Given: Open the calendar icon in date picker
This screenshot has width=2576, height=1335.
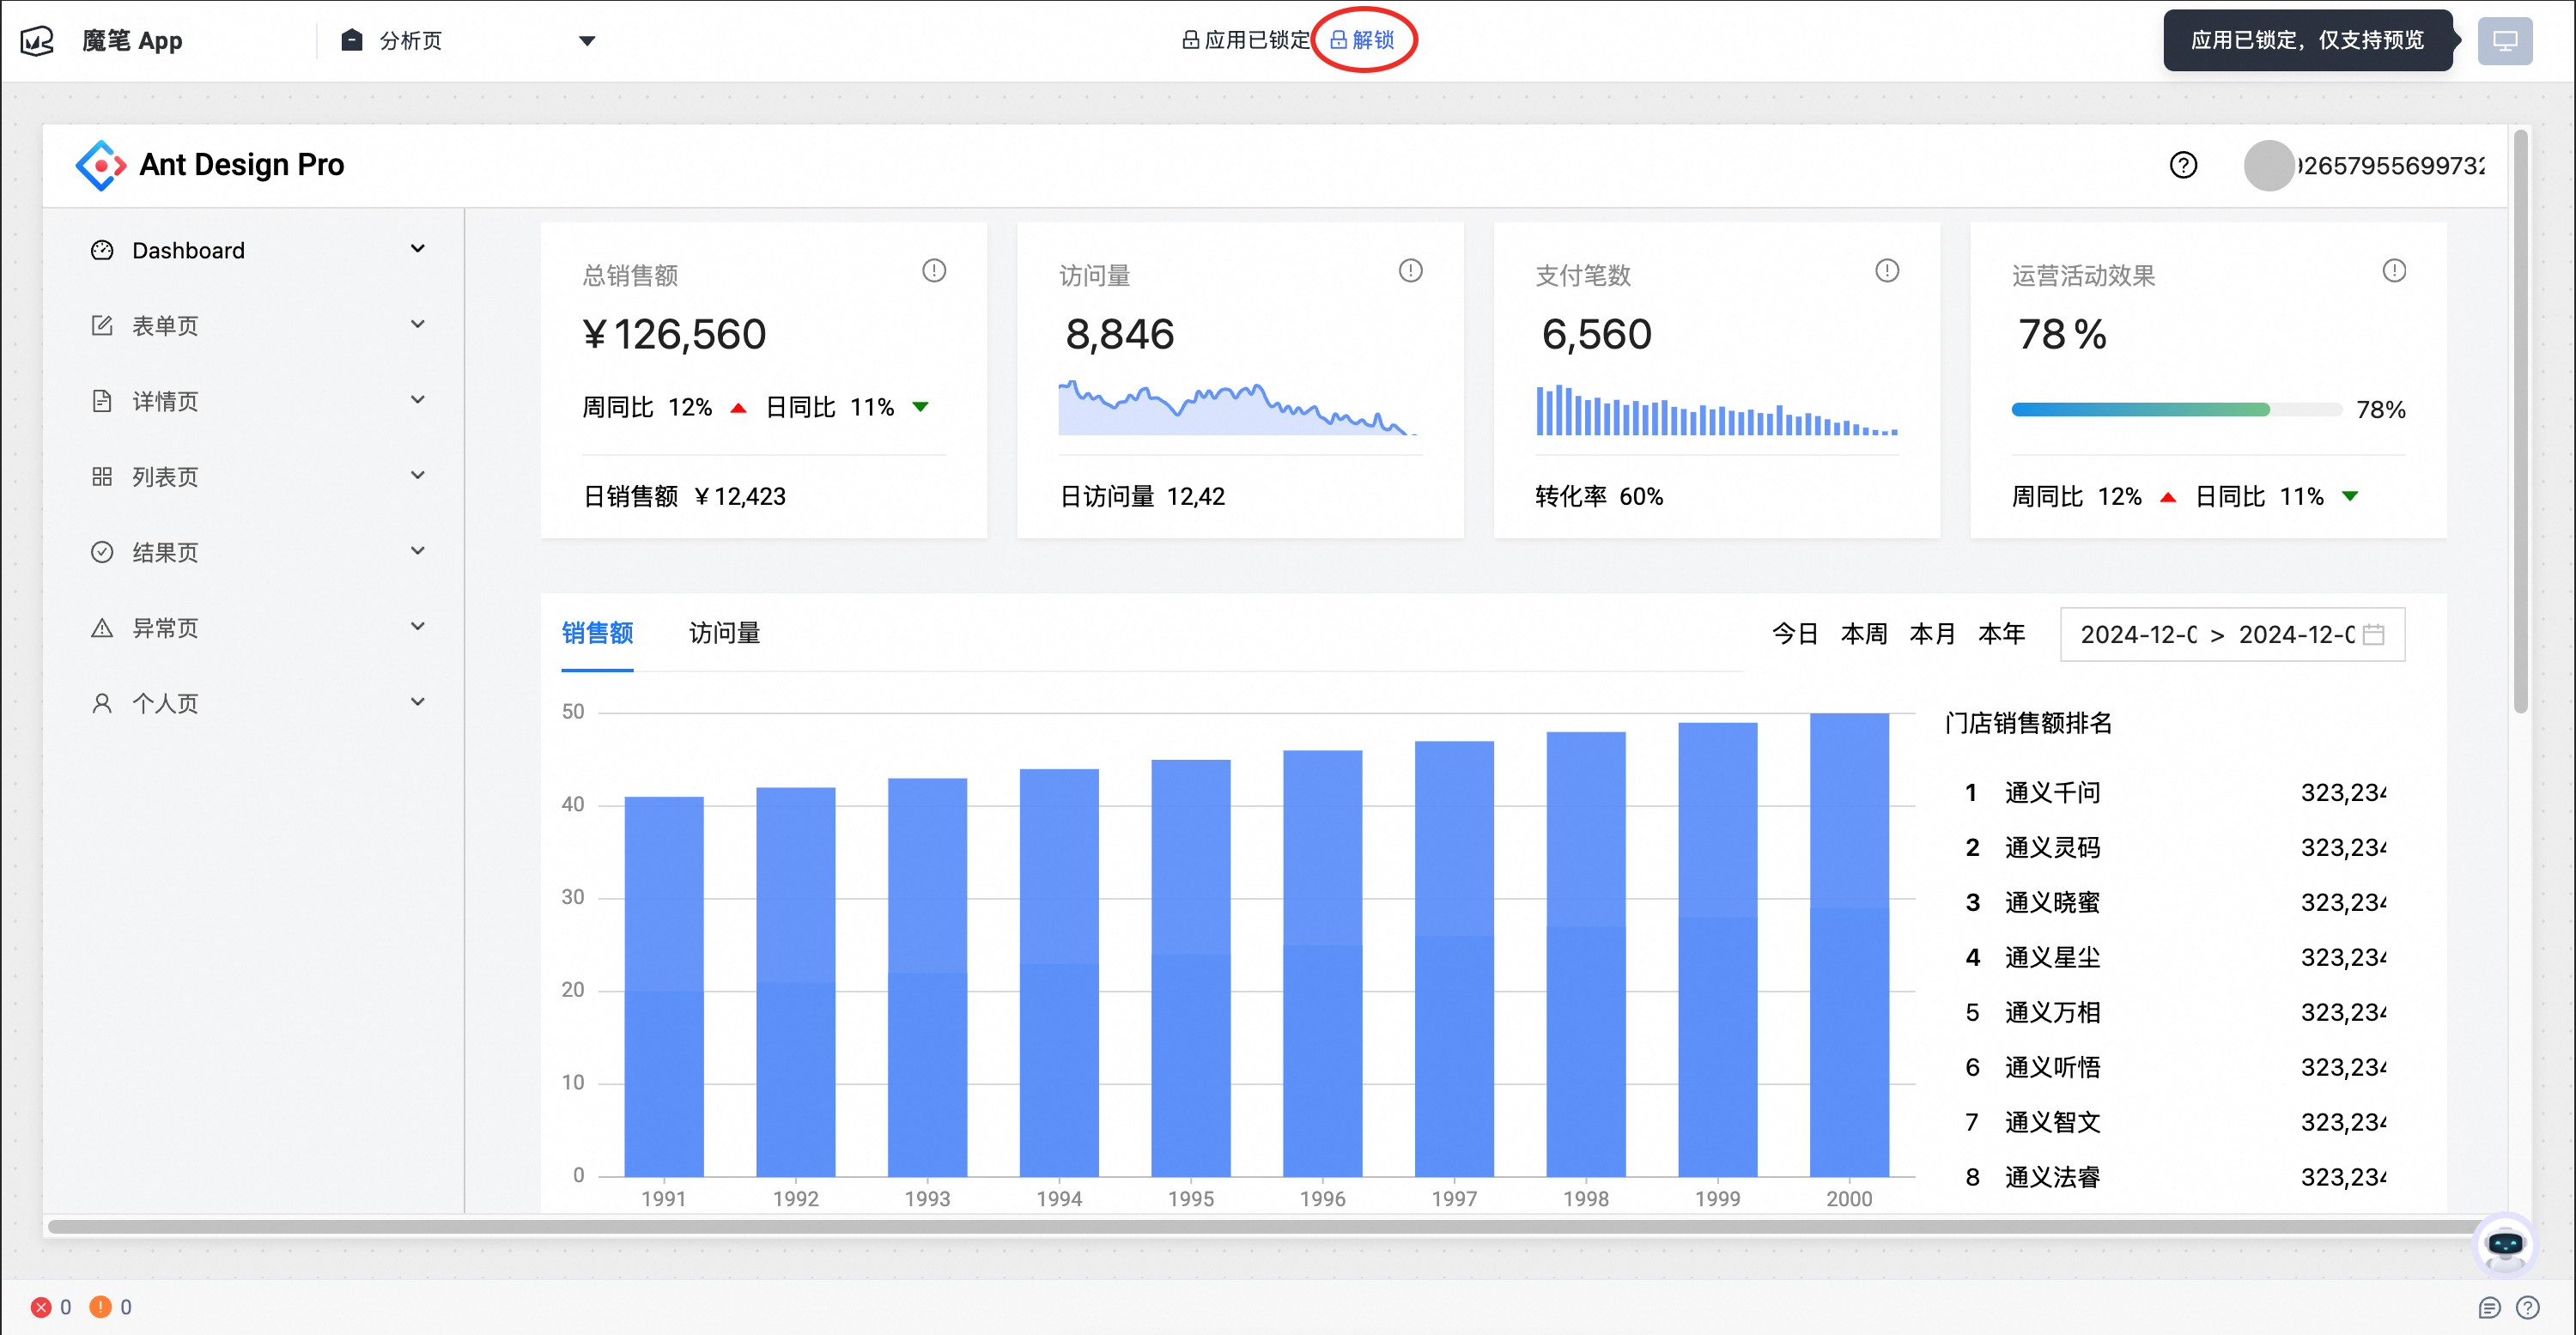Looking at the screenshot, I should point(2374,635).
